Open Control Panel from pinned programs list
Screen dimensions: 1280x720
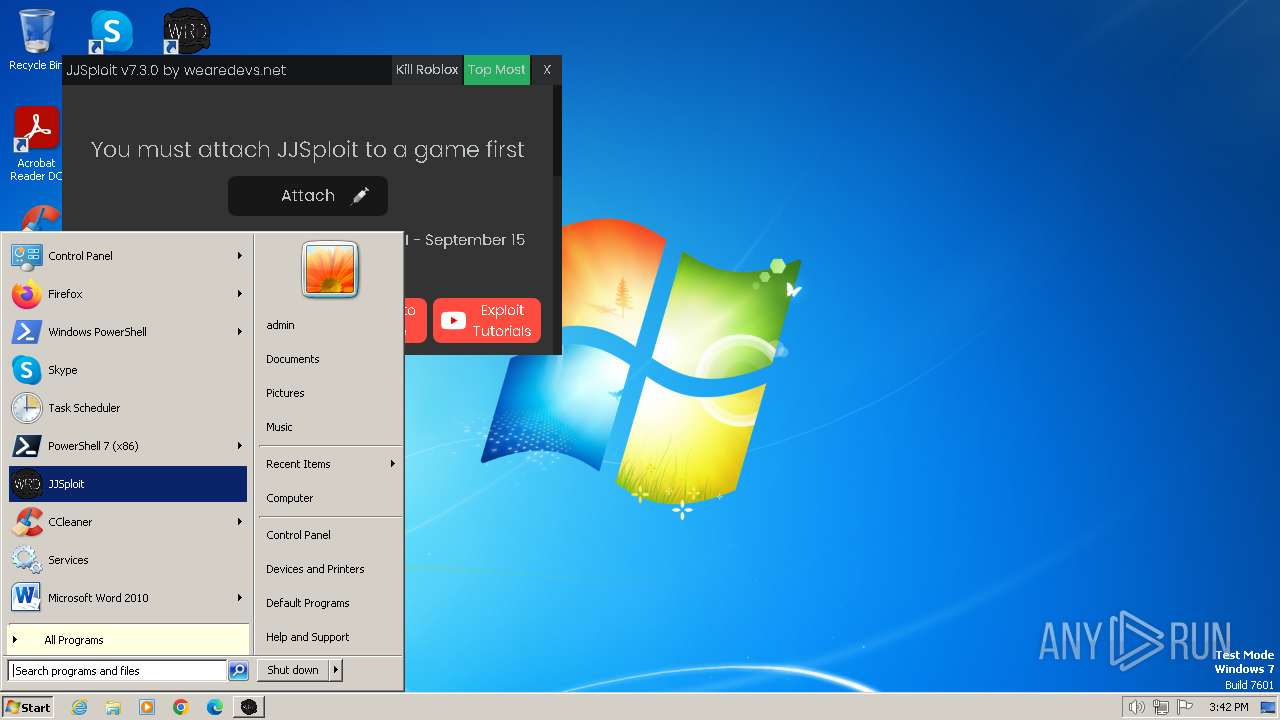pos(128,256)
